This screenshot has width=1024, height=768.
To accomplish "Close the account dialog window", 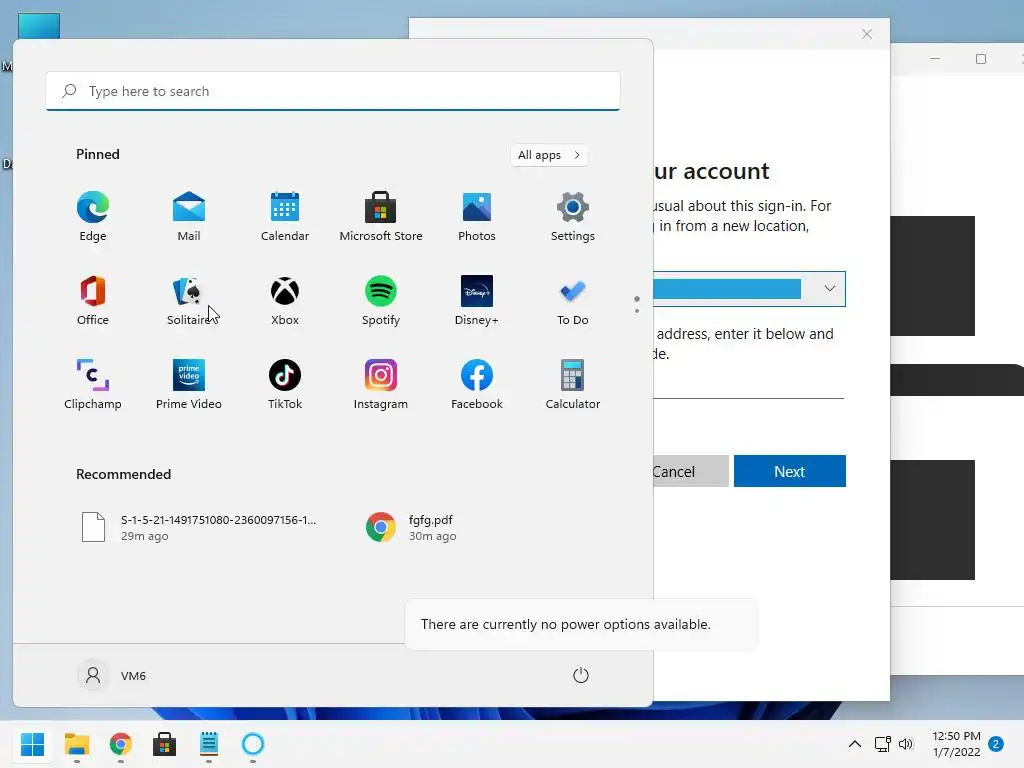I will tap(867, 34).
